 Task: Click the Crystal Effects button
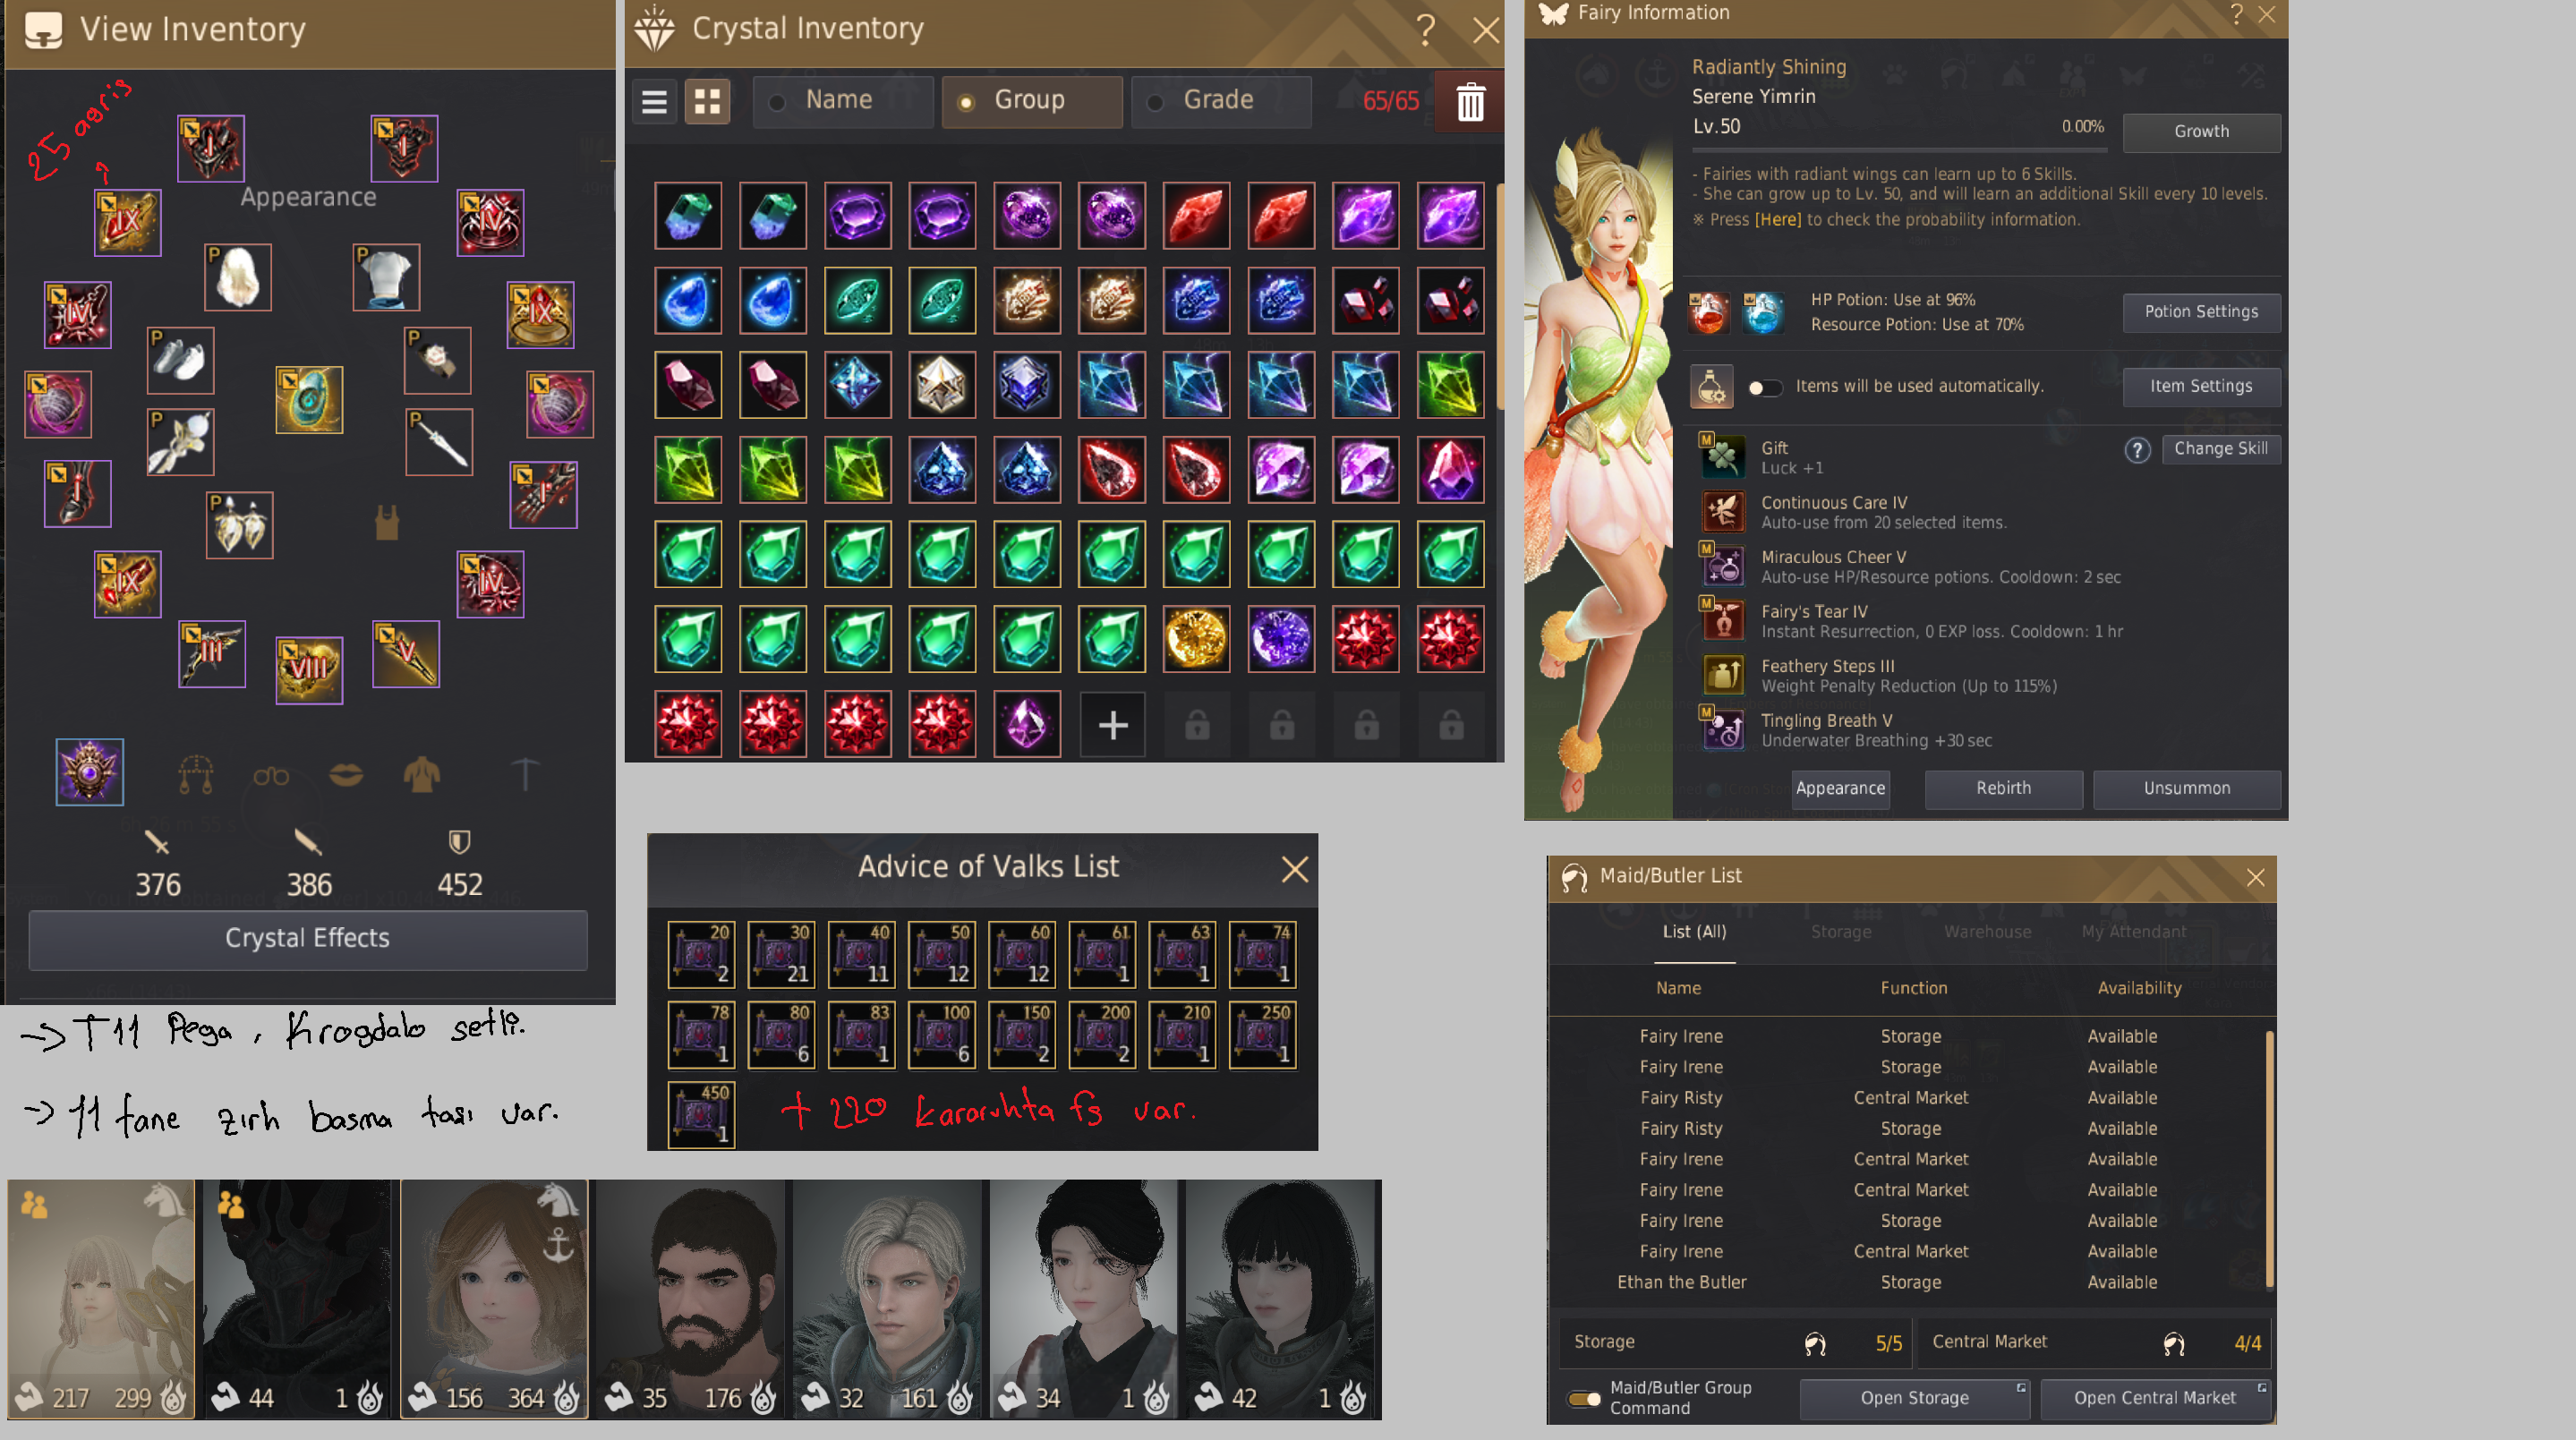pos(308,939)
